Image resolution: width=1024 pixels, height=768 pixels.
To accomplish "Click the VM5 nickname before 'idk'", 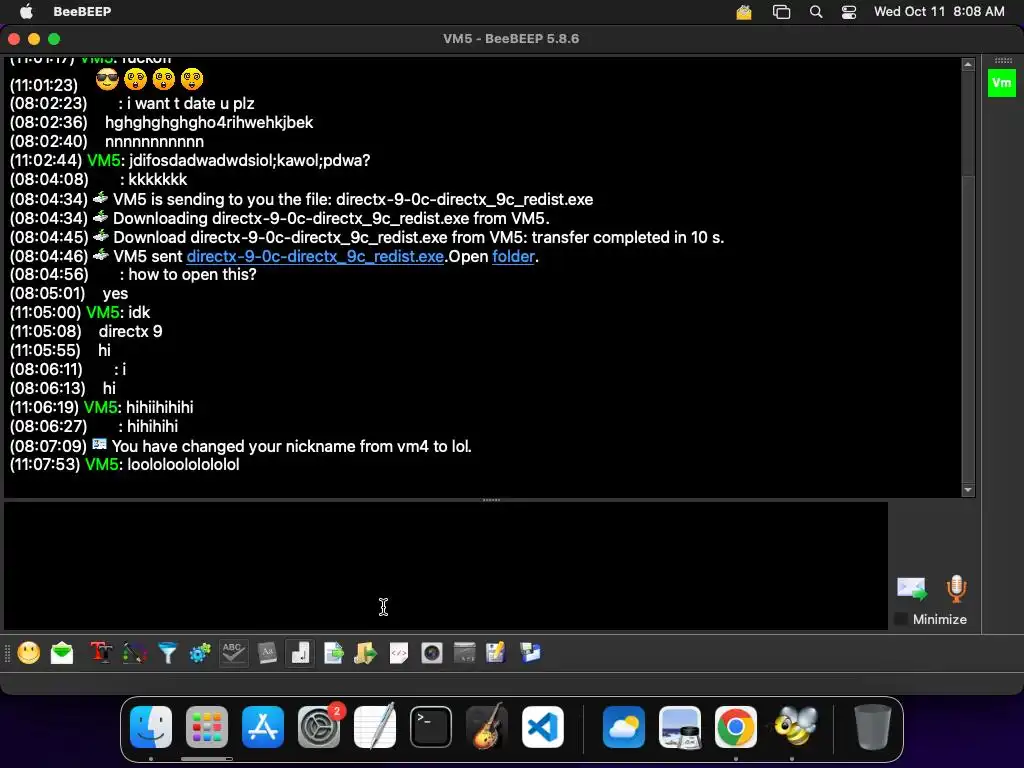I will 103,312.
